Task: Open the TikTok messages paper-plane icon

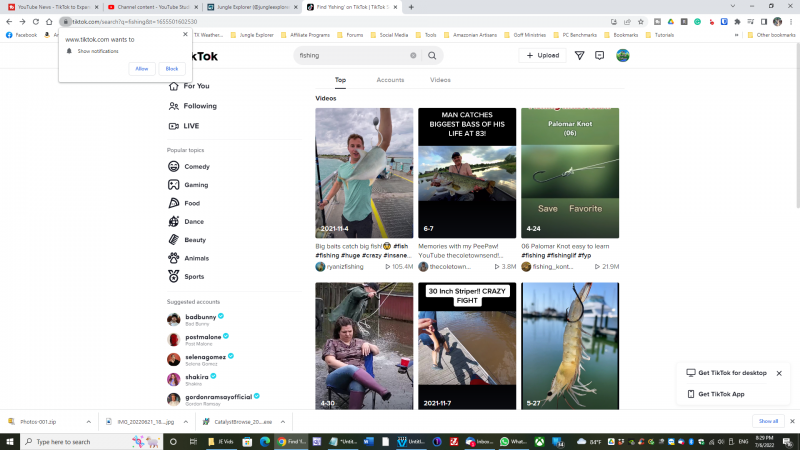Action: (579, 55)
